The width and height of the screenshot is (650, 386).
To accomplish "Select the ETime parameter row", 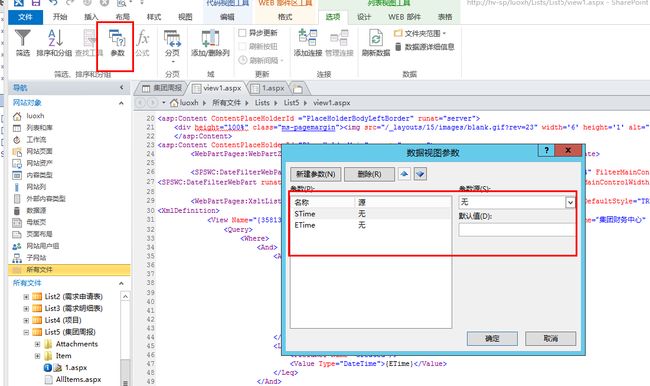I will (x=371, y=225).
